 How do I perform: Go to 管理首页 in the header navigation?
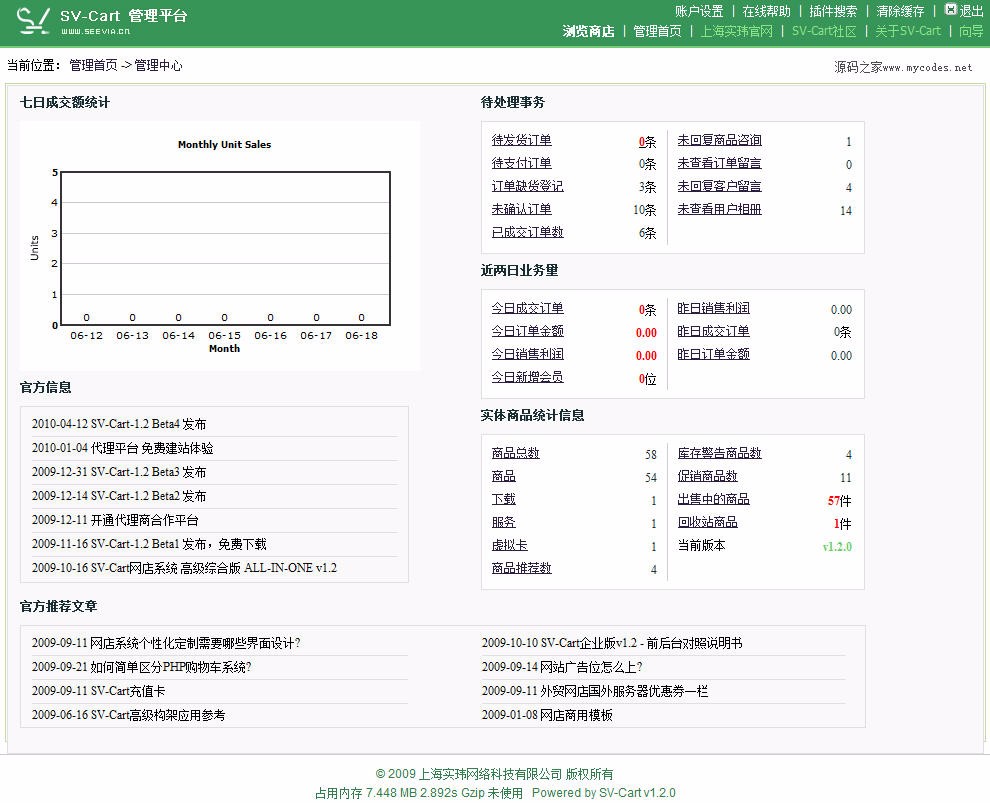(657, 31)
